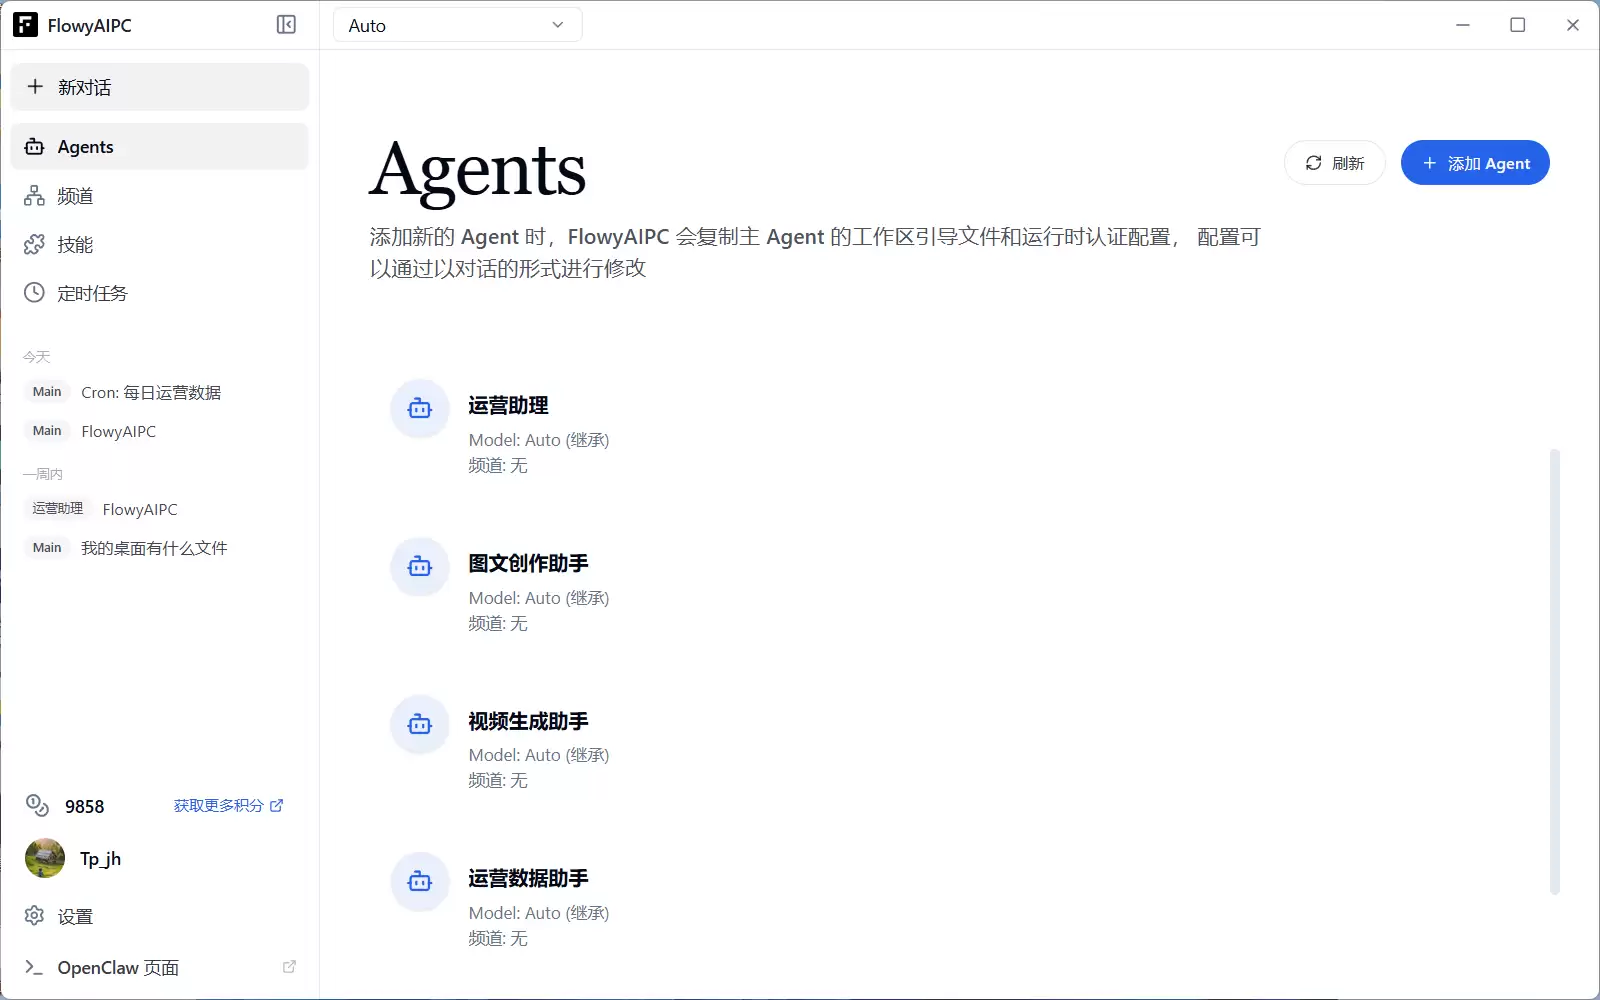Open 定时任务 from the sidebar

(92, 293)
